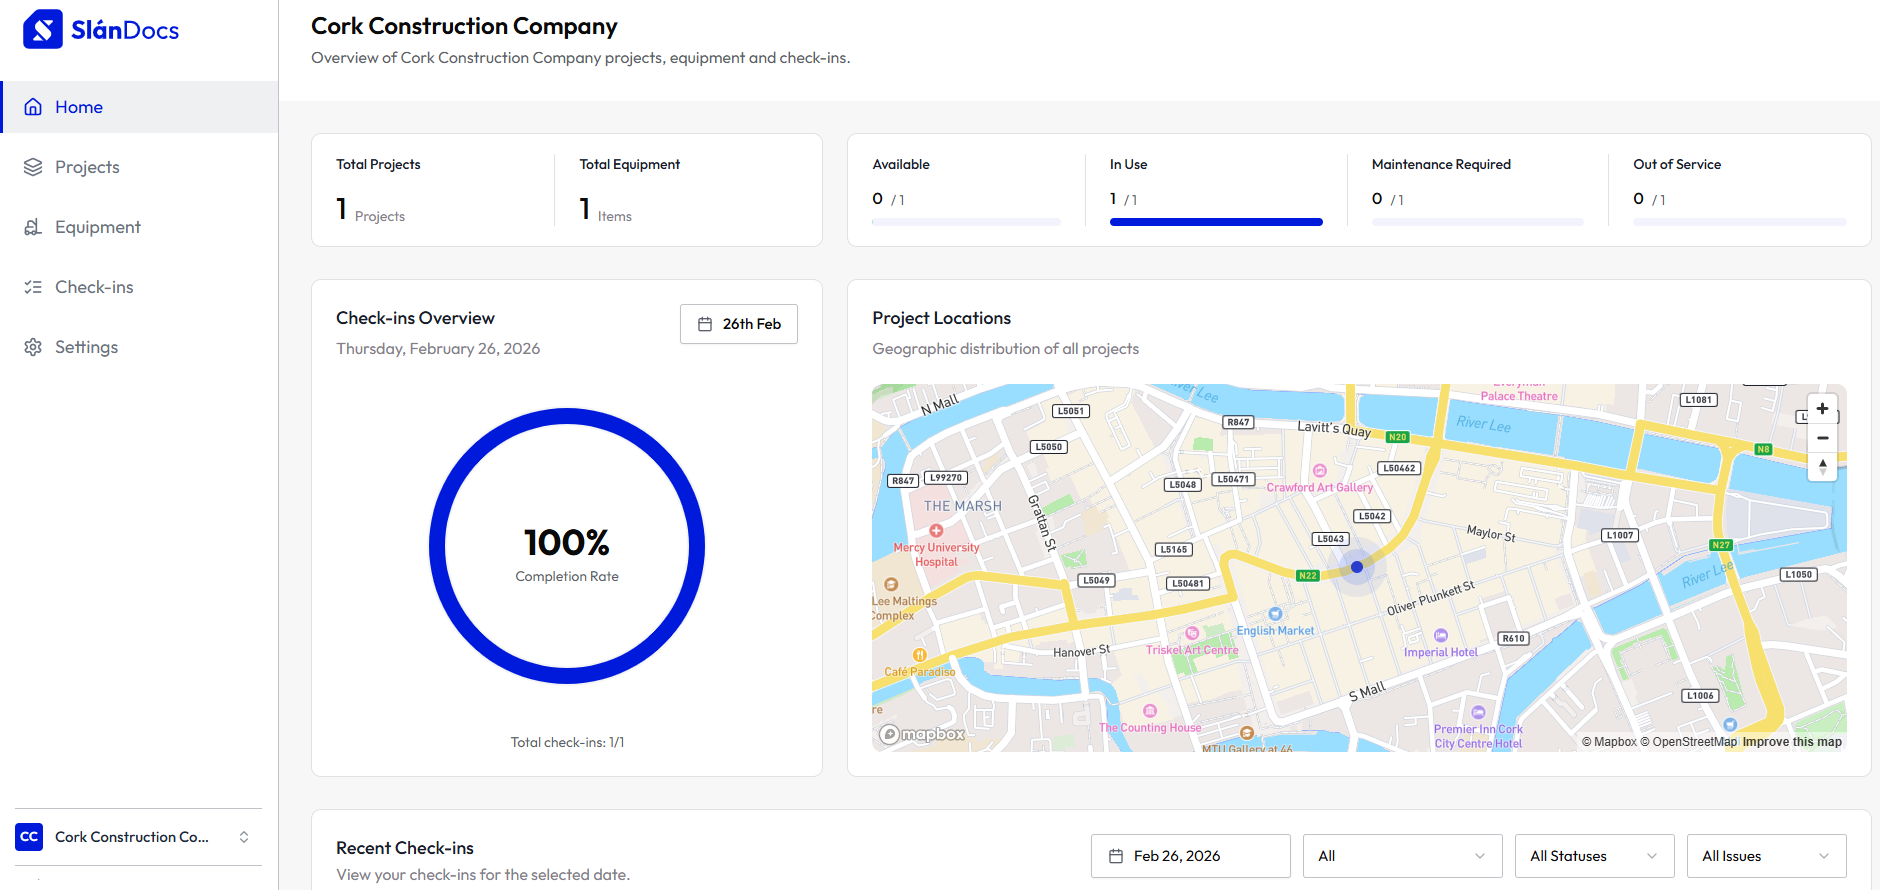Click the Counting House map marker
1880x890 pixels.
click(1150, 711)
